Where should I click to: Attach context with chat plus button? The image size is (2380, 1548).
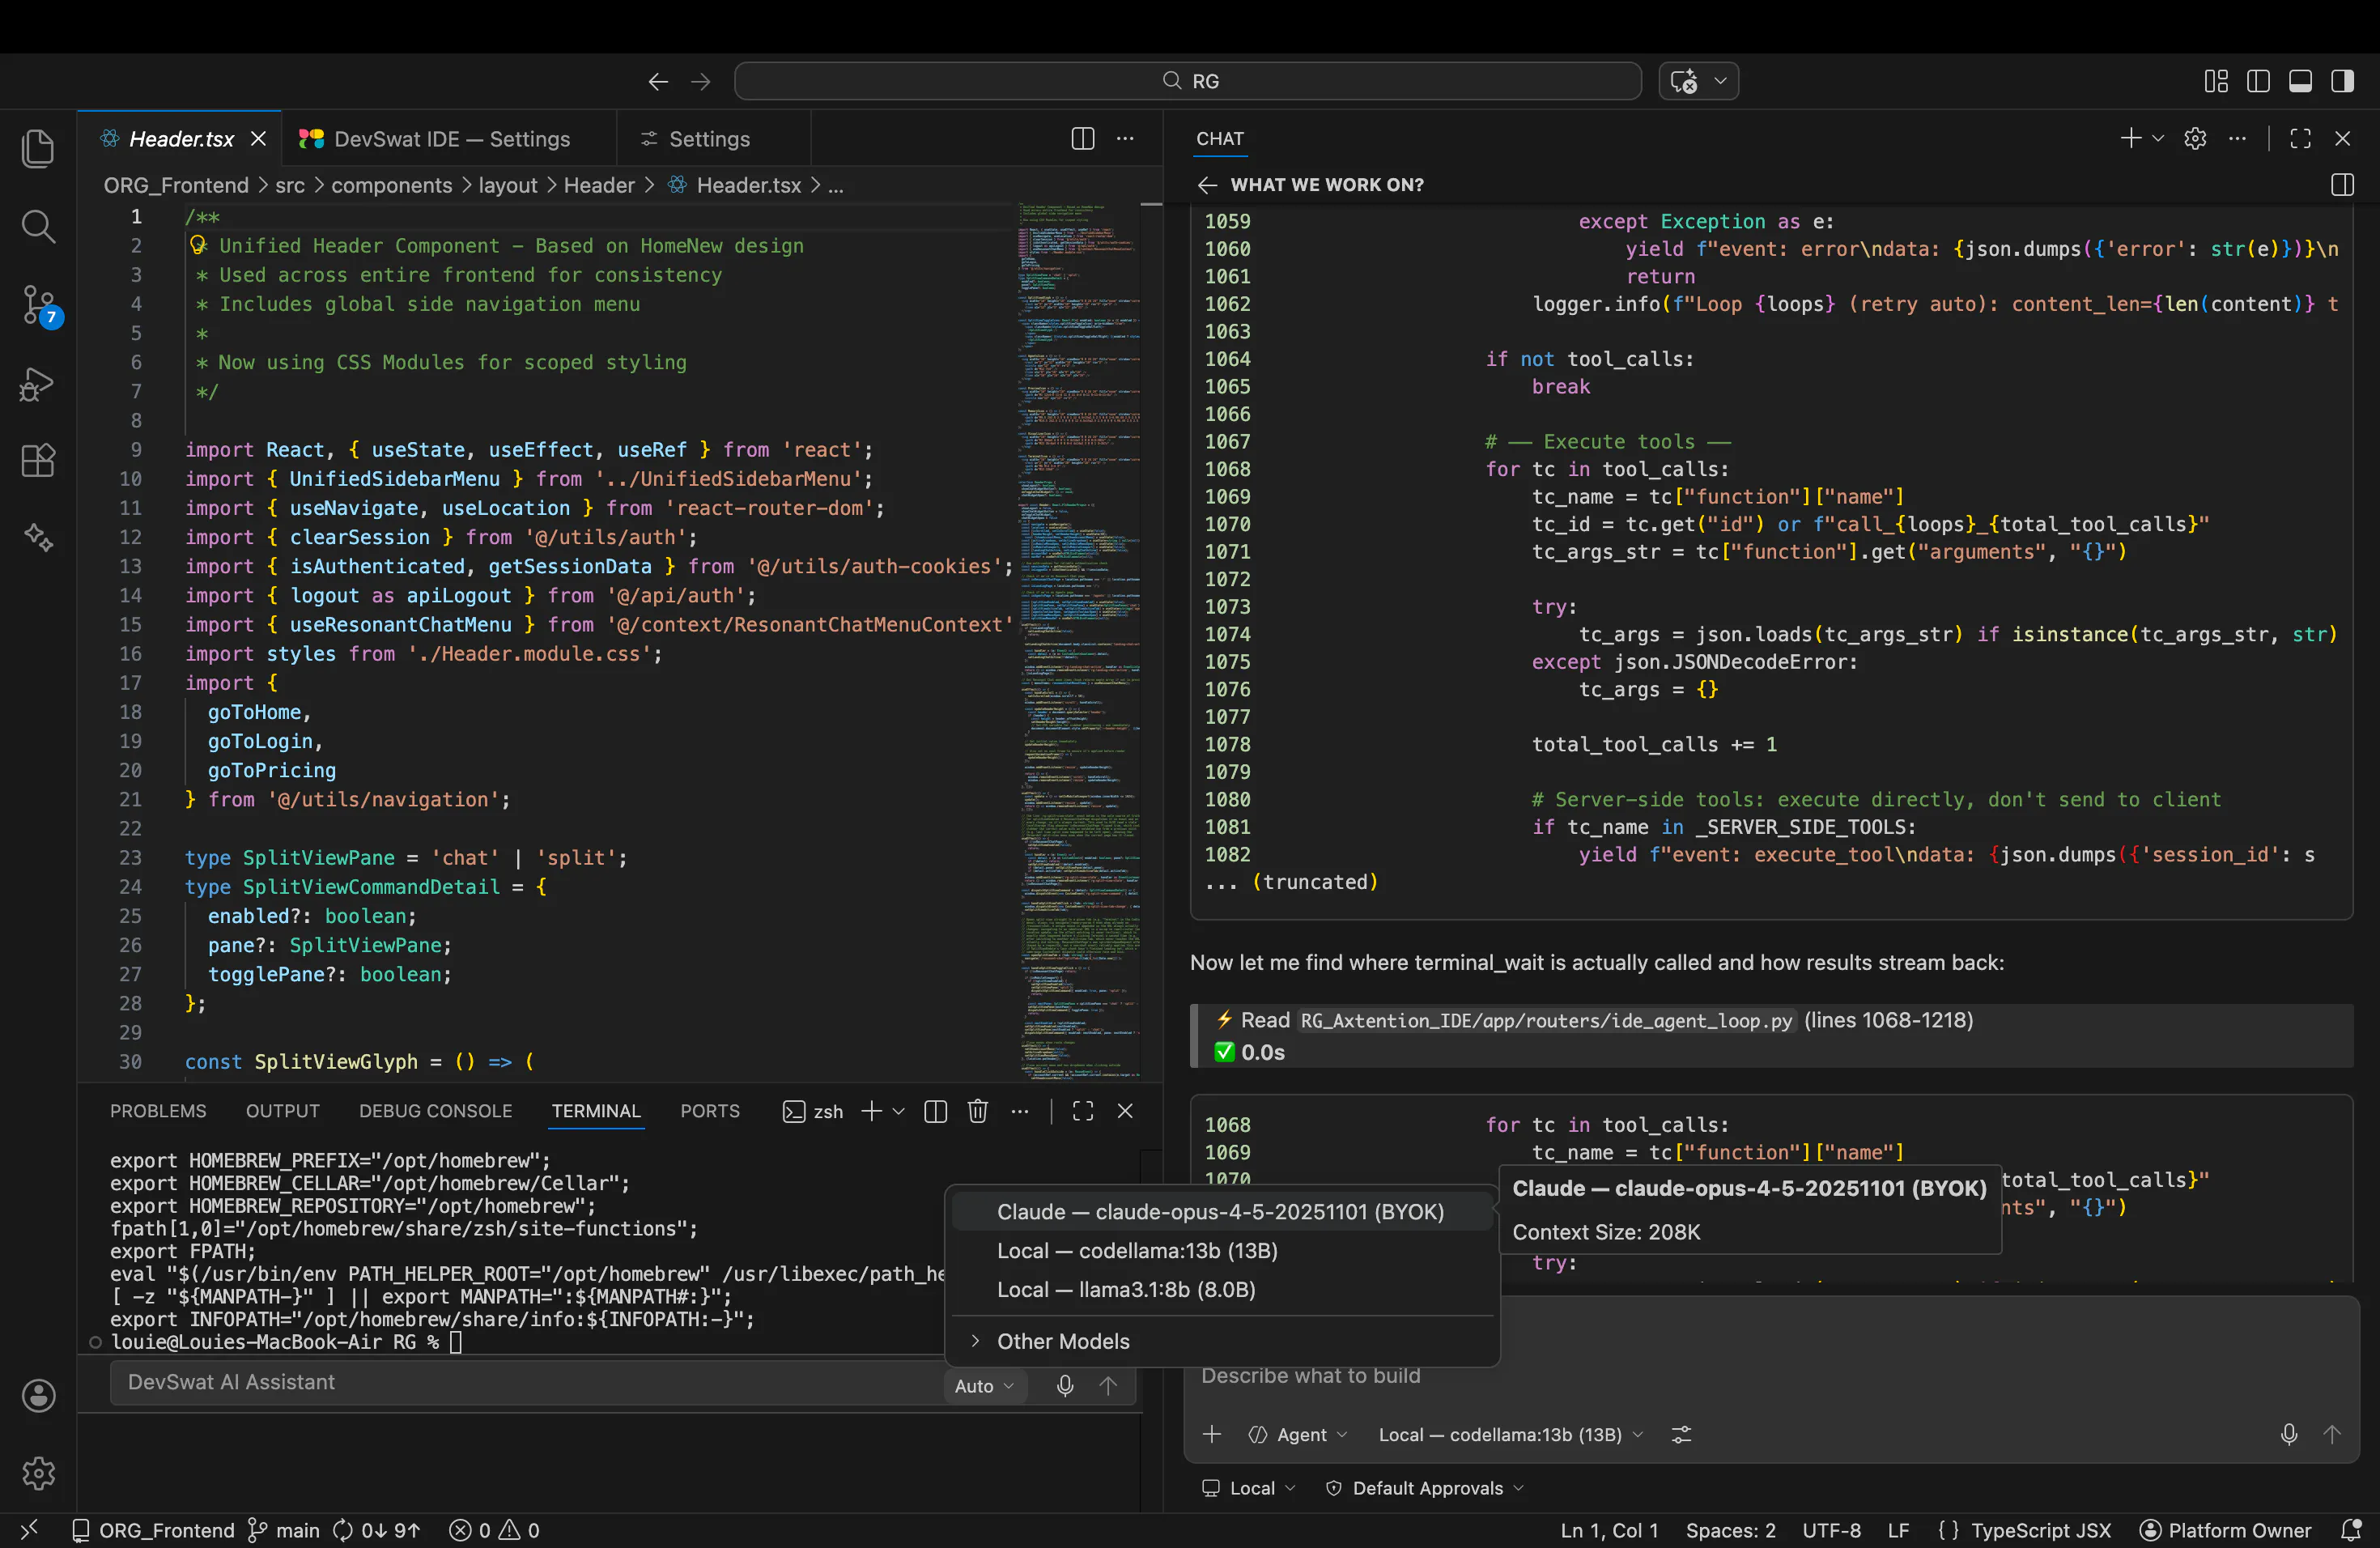[x=1212, y=1434]
